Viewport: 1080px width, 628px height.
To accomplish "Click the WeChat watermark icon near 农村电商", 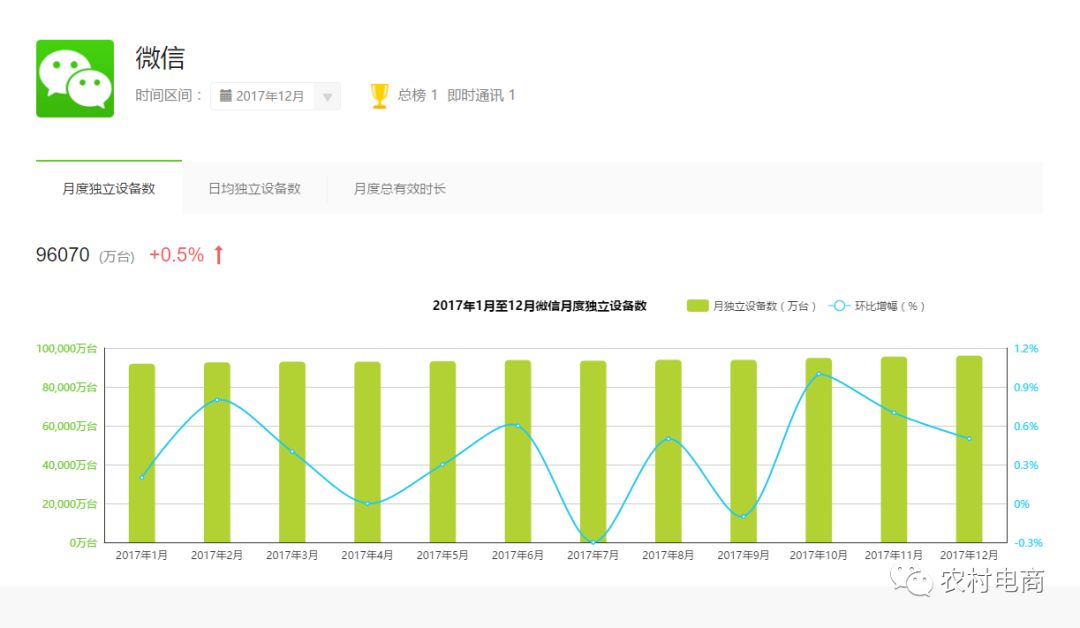I will 914,579.
